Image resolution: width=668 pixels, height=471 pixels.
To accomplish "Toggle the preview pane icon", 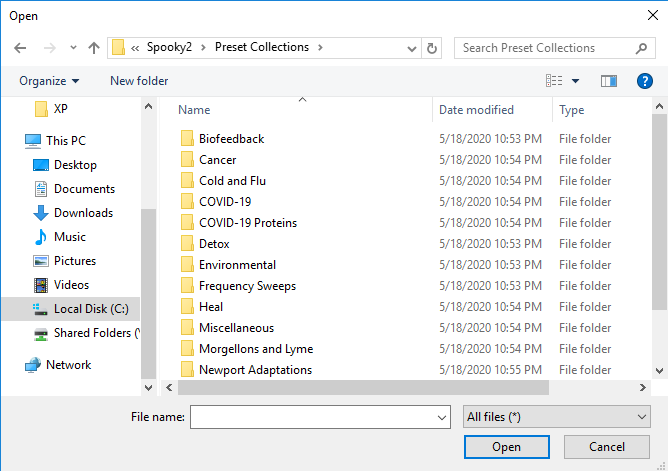I will (x=608, y=81).
